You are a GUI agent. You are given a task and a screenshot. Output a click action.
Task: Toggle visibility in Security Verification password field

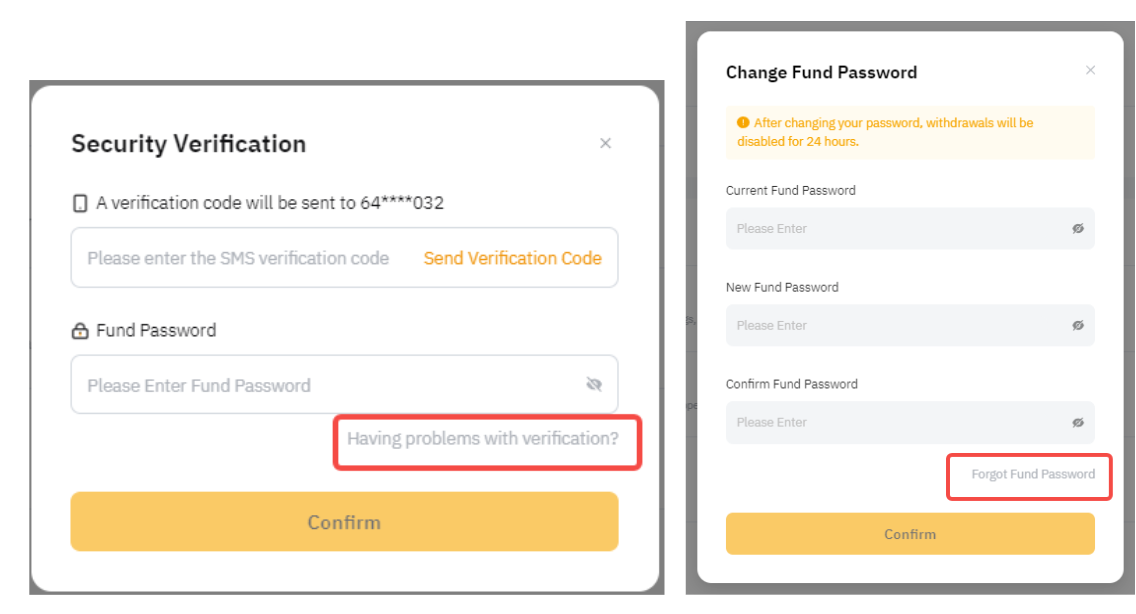pyautogui.click(x=594, y=385)
